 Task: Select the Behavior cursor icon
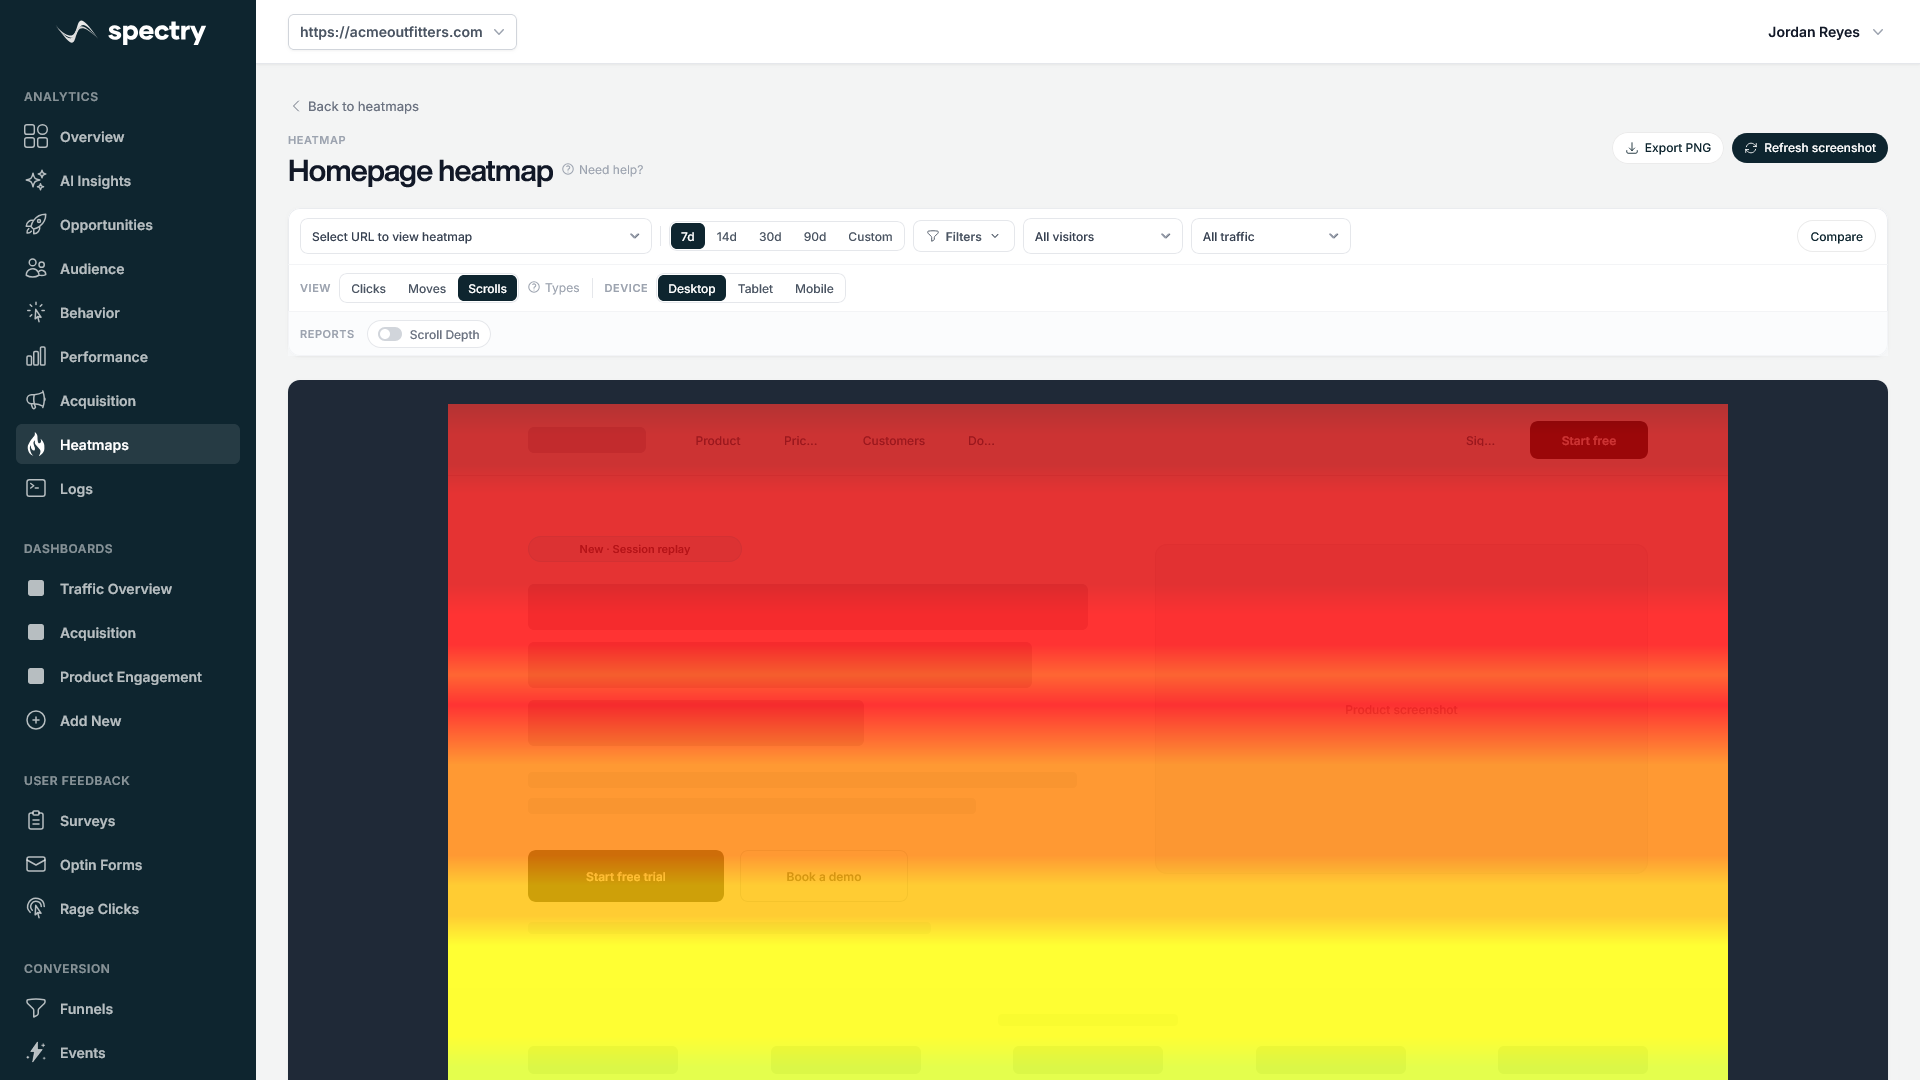click(x=36, y=312)
